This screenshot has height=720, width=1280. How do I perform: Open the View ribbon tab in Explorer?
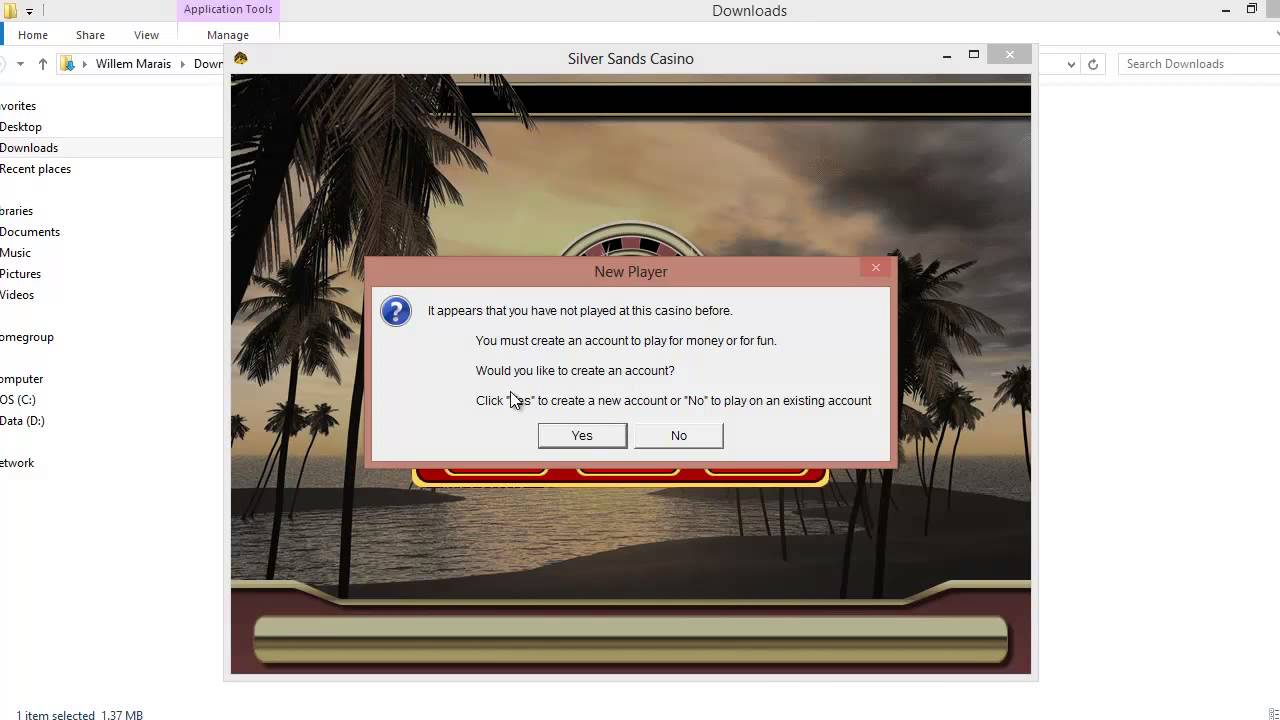[146, 35]
